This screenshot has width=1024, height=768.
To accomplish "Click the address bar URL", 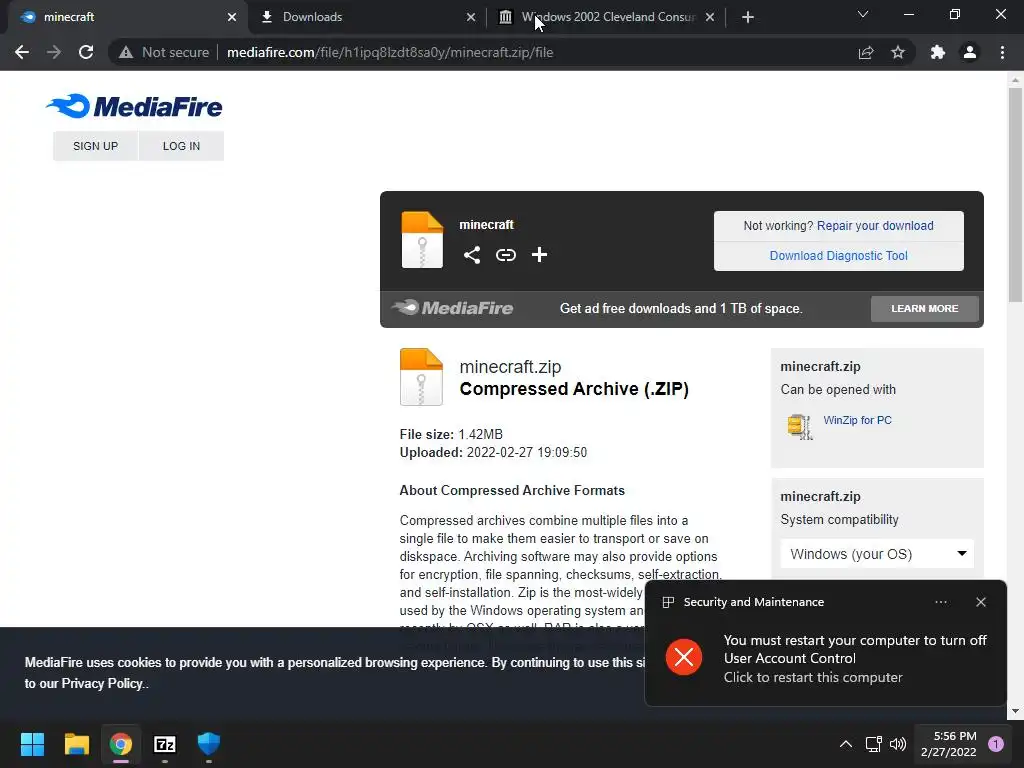I will tap(390, 52).
